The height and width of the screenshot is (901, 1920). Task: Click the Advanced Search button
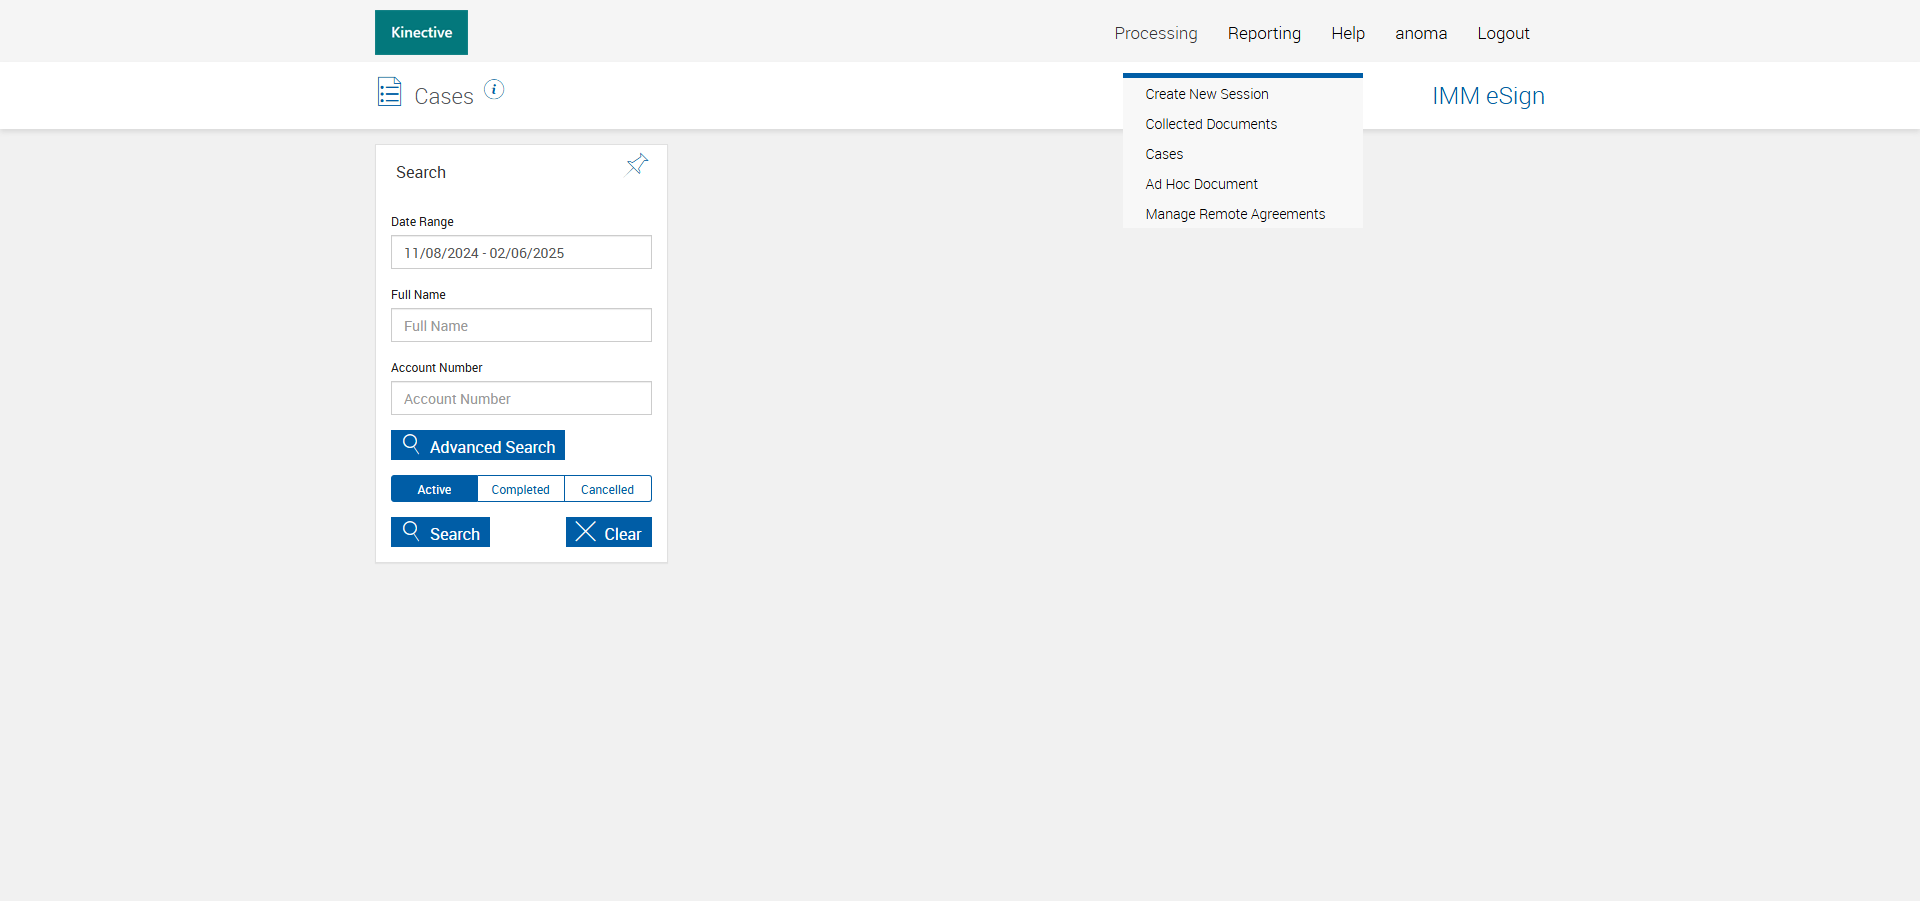(478, 445)
